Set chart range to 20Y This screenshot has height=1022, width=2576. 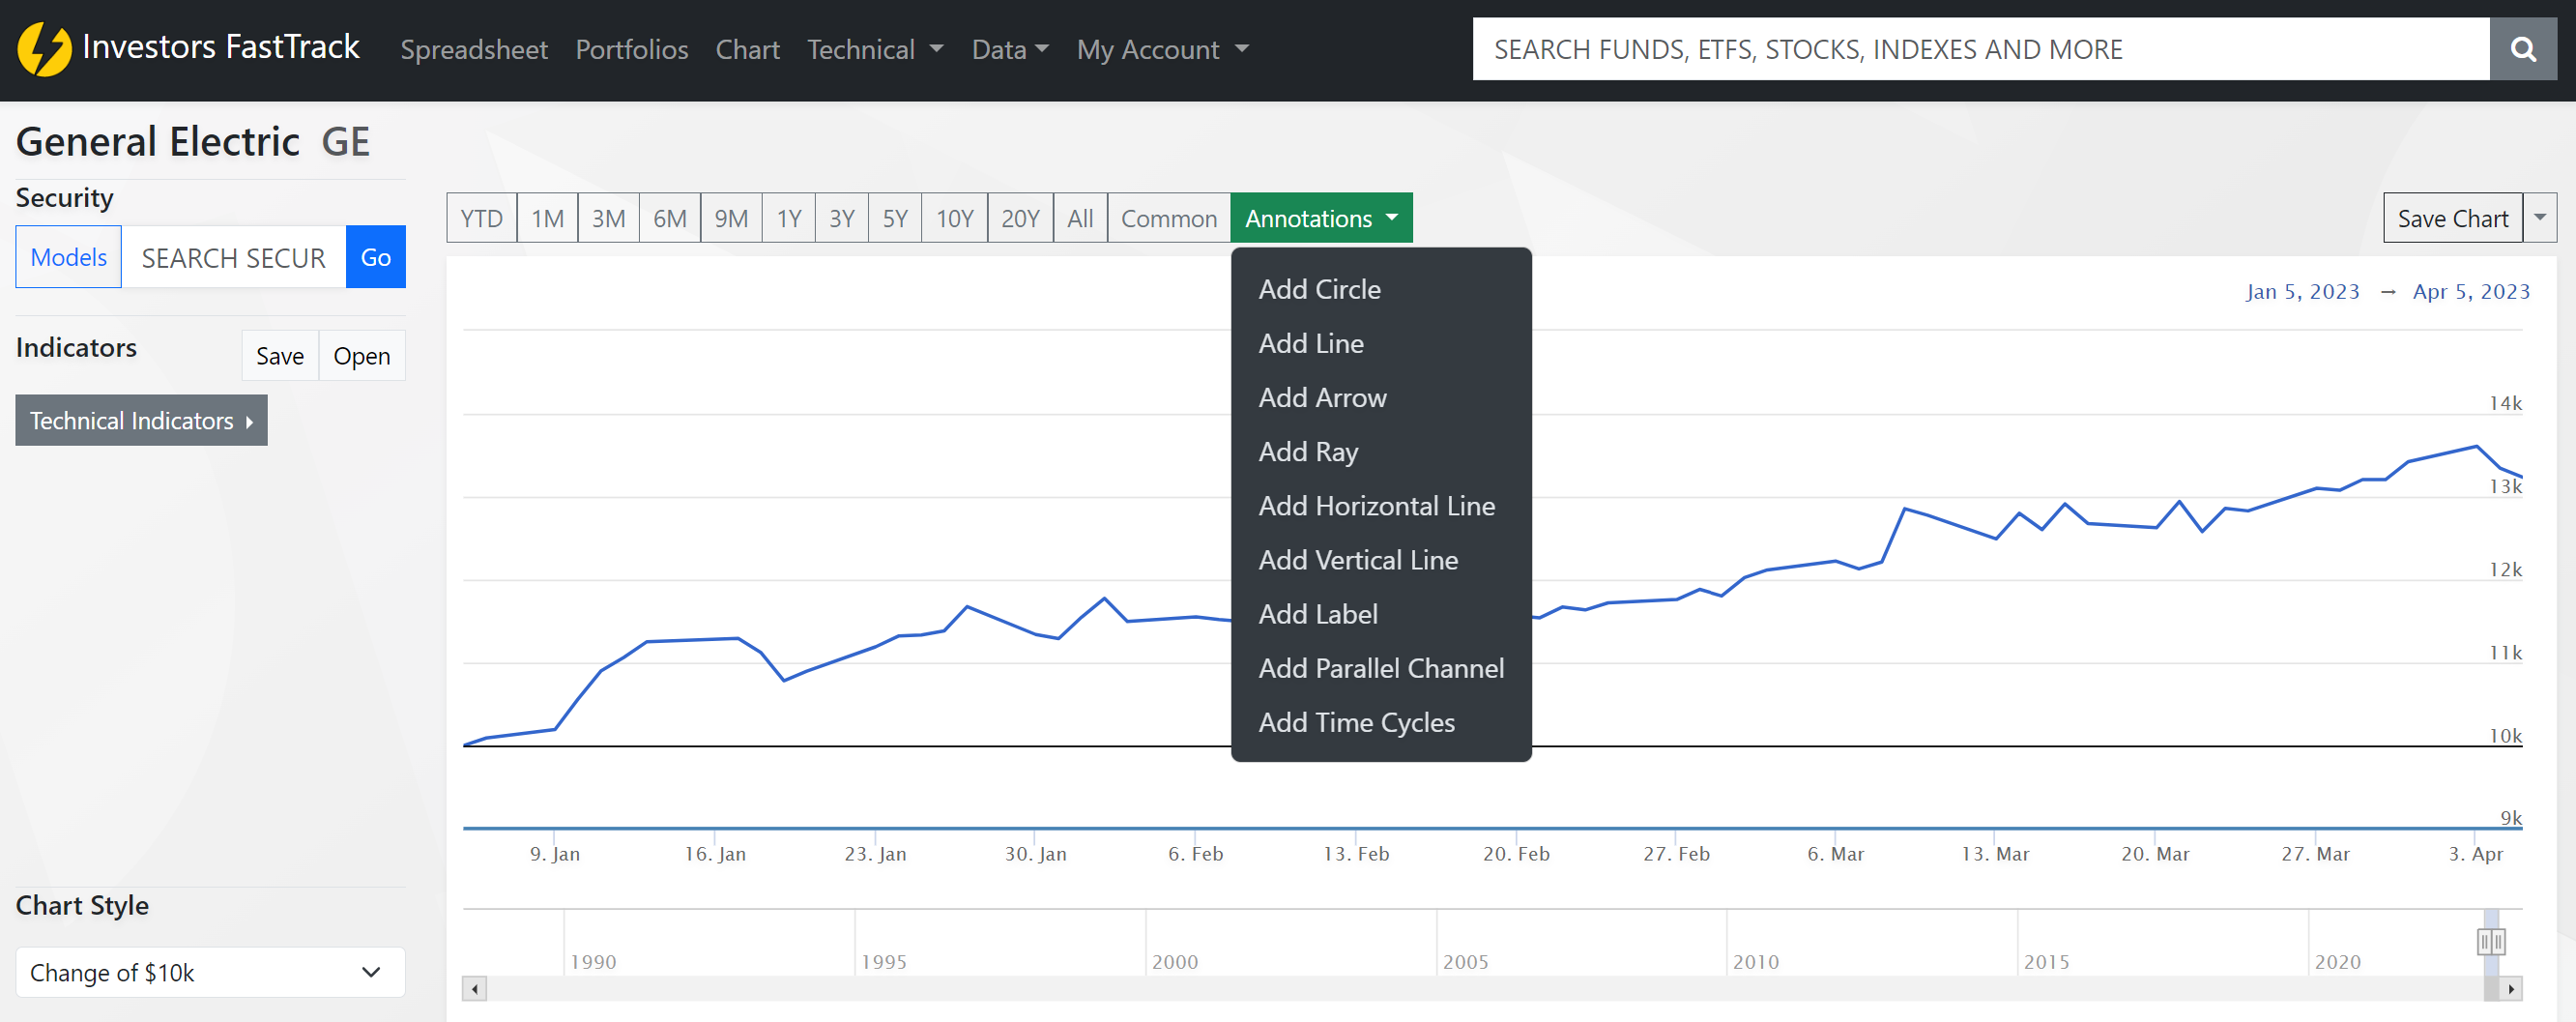(1020, 218)
